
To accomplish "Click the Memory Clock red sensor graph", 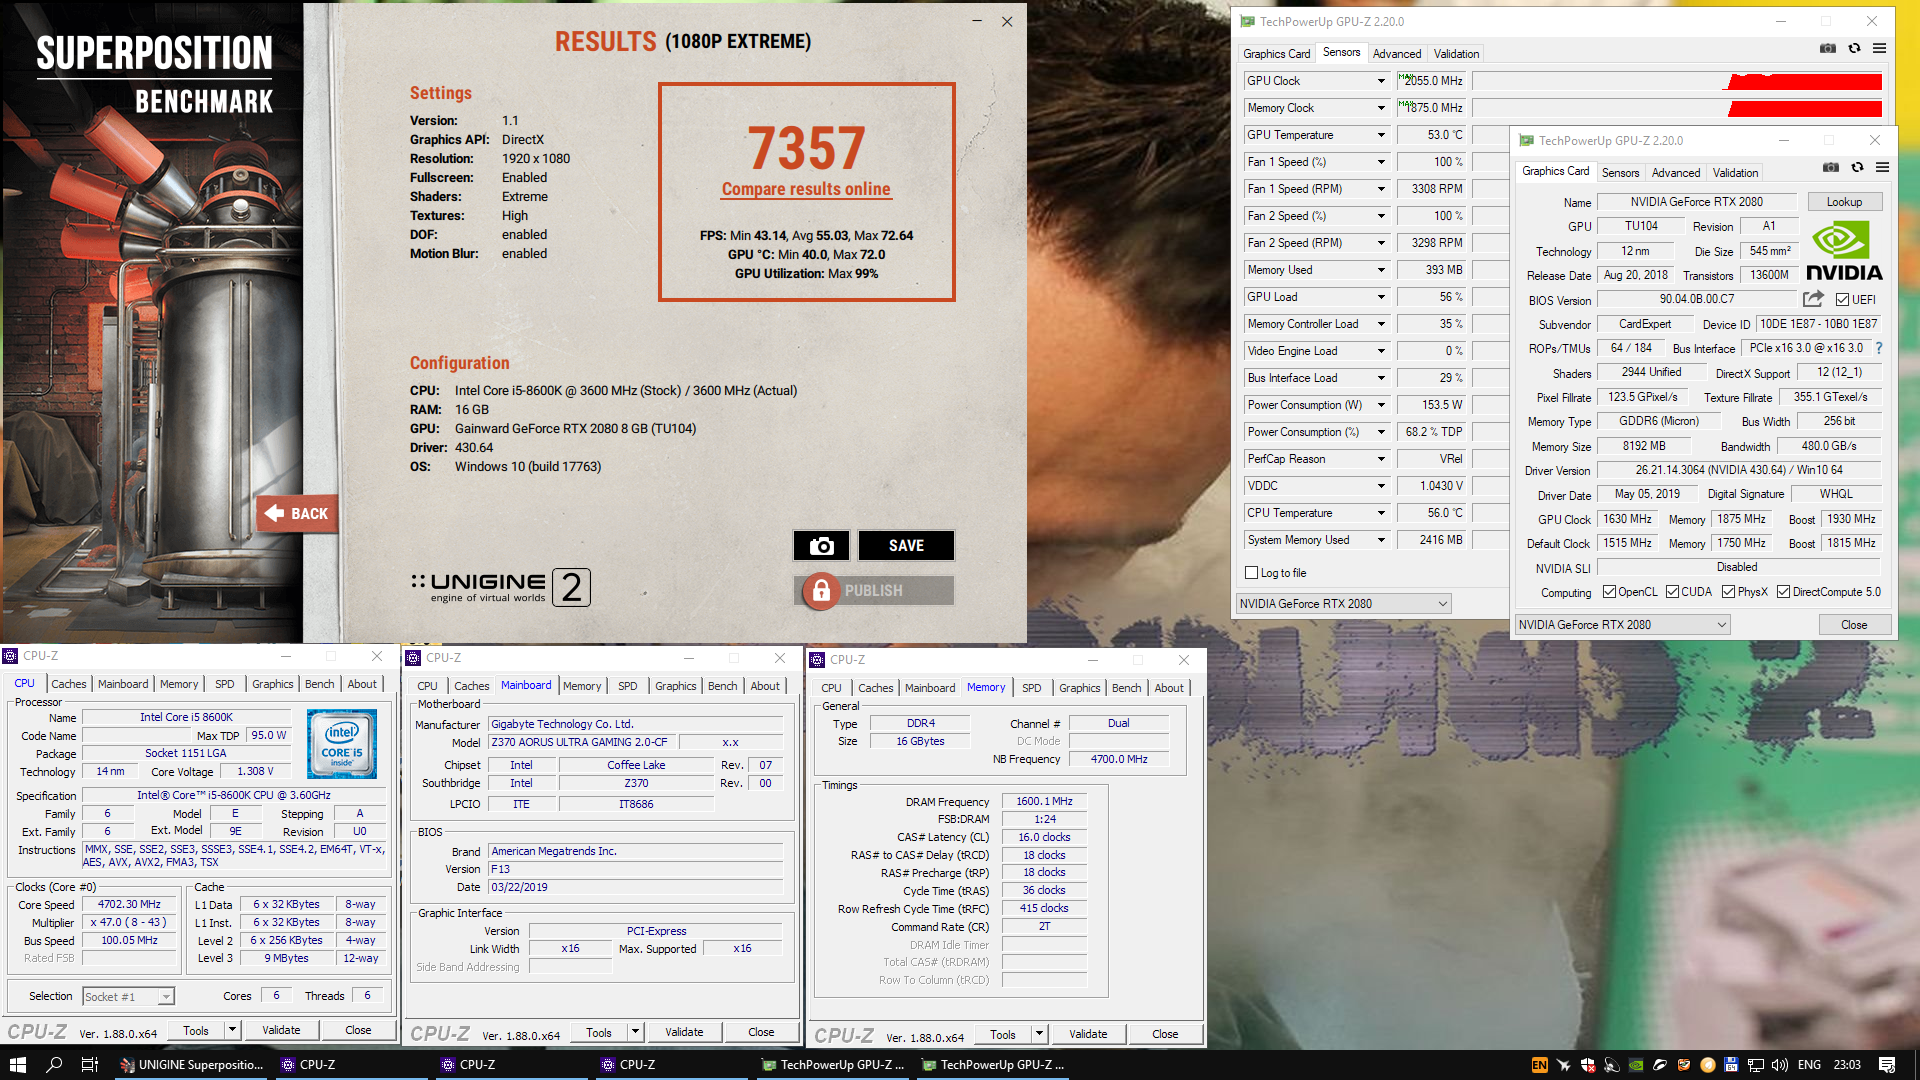I will (1678, 108).
